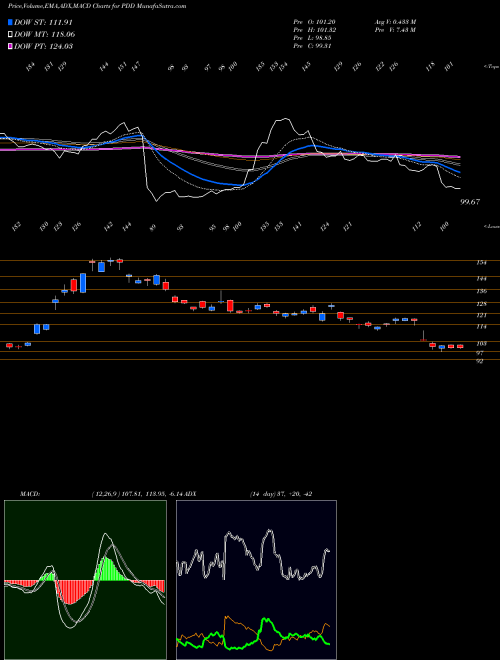Click the 144 price level label
The height and width of the screenshot is (660, 500).
tap(481, 279)
